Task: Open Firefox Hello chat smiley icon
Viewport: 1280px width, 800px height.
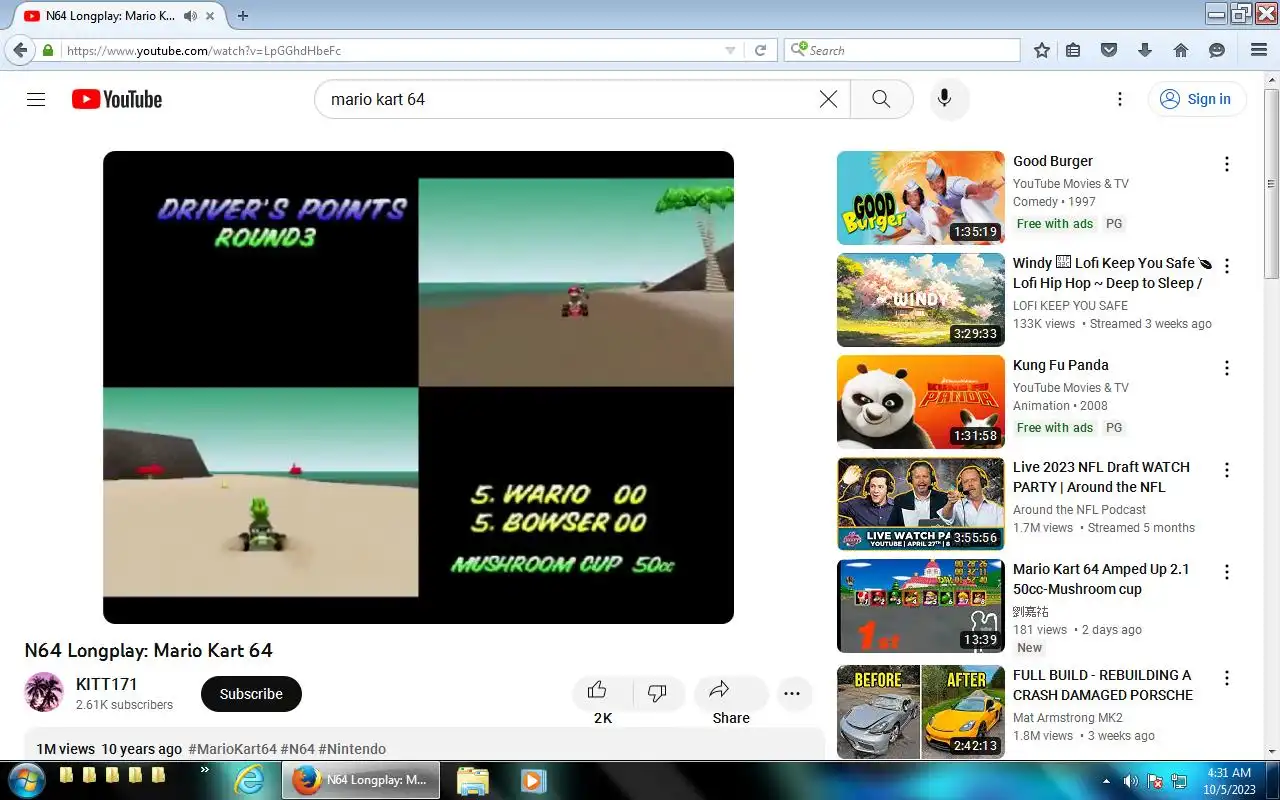Action: pyautogui.click(x=1217, y=50)
